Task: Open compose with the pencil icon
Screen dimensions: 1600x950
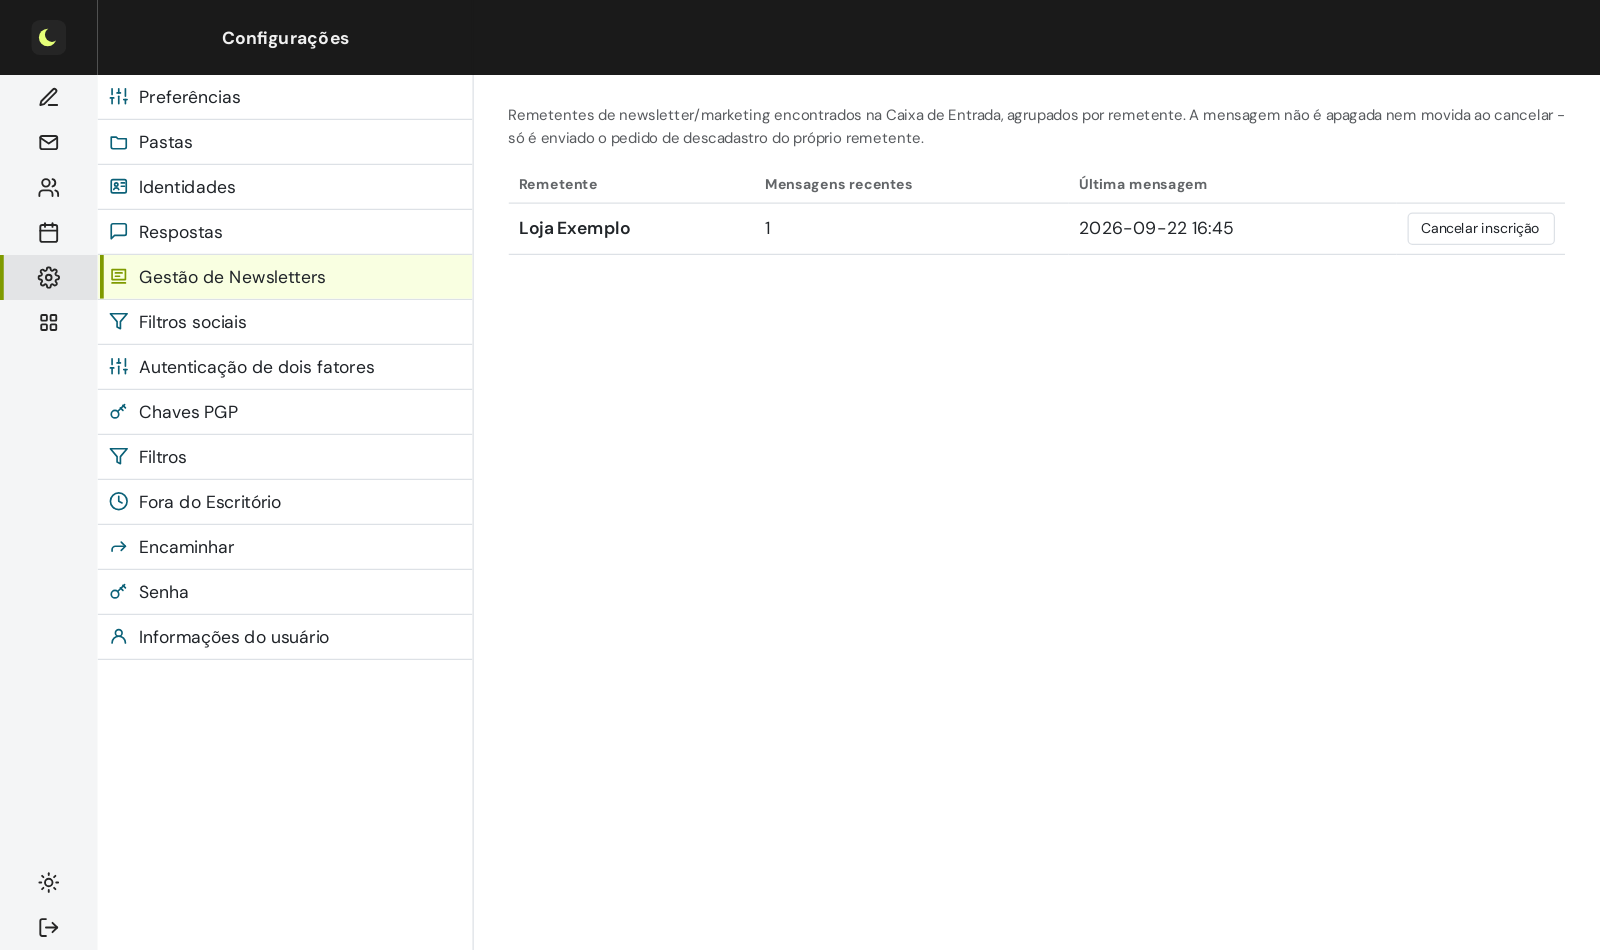Action: click(48, 97)
